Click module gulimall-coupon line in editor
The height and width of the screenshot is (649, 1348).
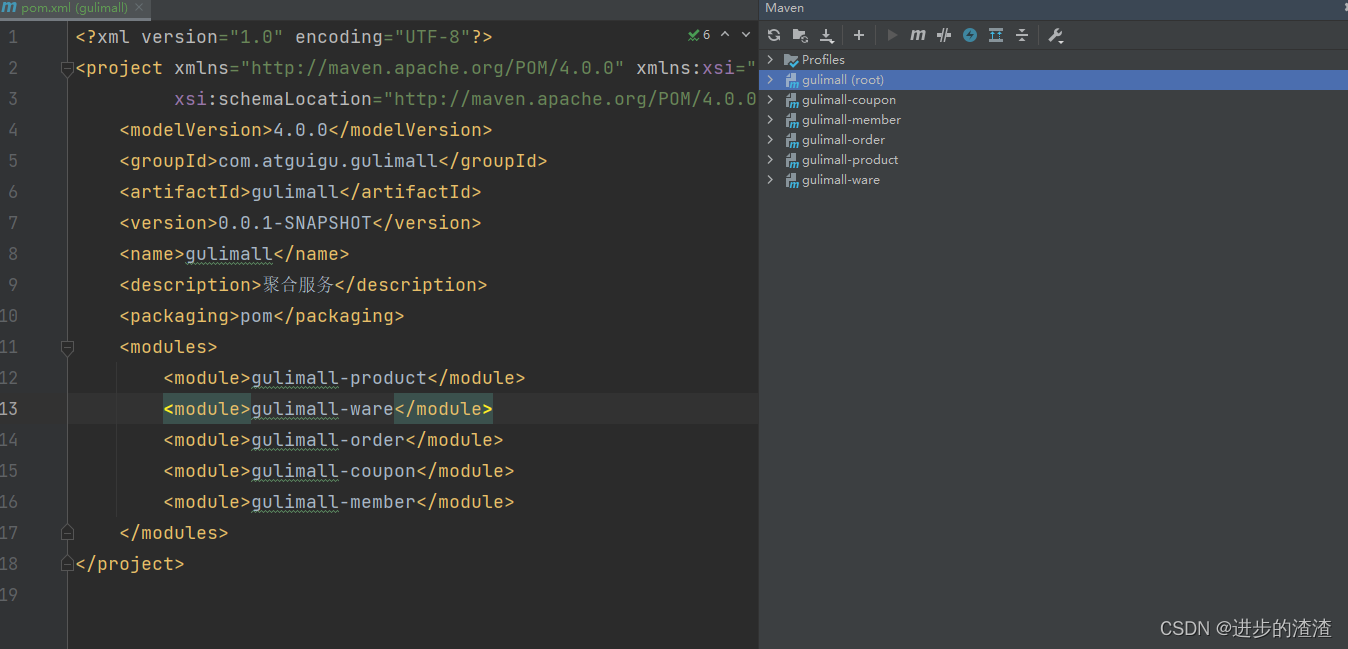tap(339, 471)
